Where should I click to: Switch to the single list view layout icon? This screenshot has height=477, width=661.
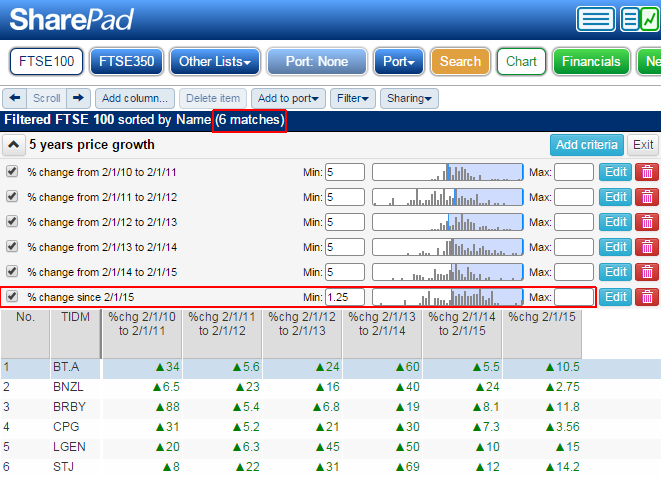pos(596,19)
